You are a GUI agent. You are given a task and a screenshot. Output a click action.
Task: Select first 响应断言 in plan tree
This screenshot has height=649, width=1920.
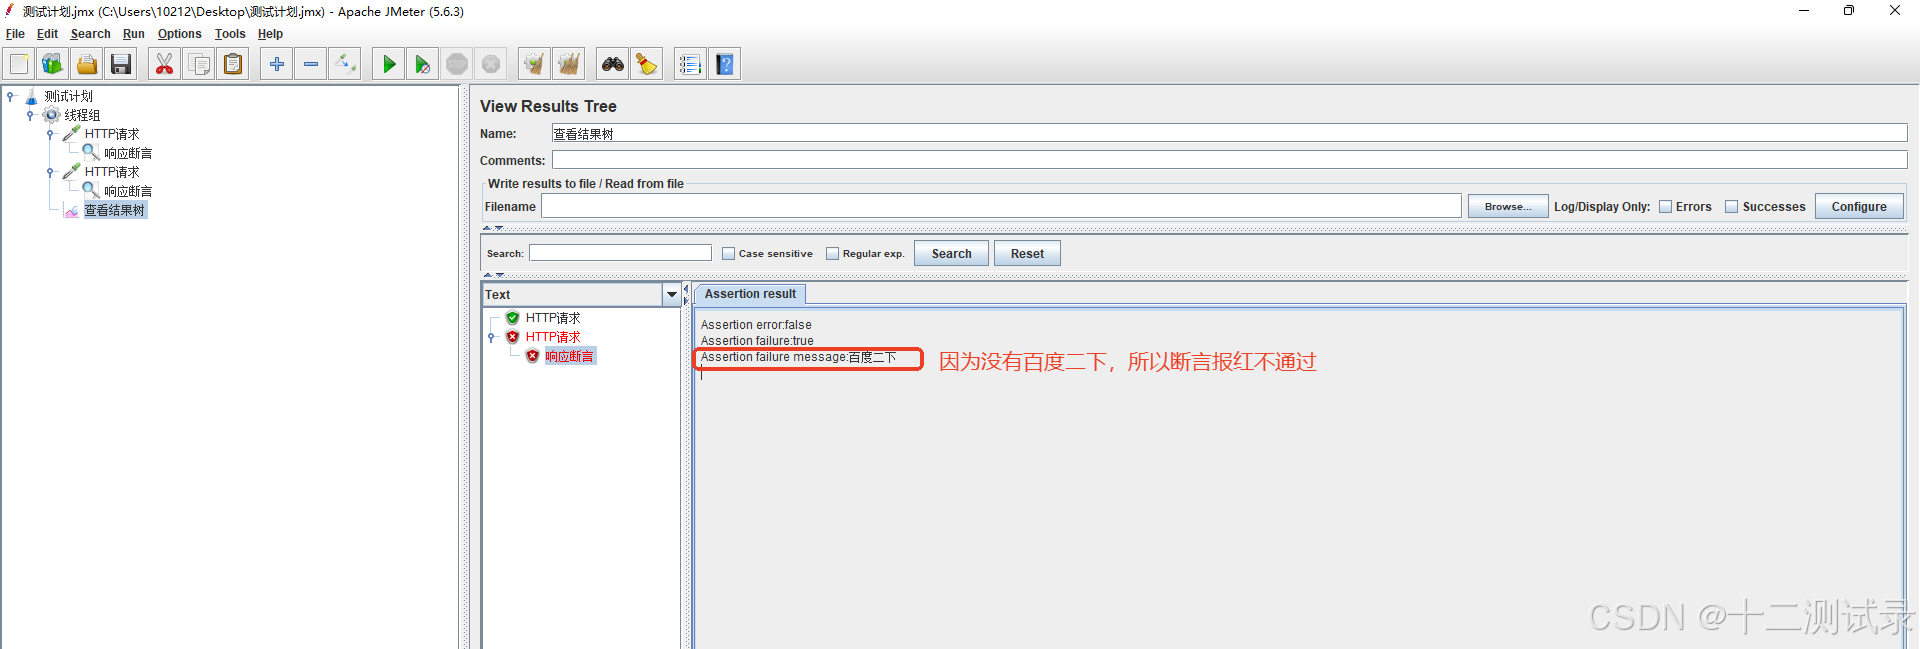click(x=128, y=153)
